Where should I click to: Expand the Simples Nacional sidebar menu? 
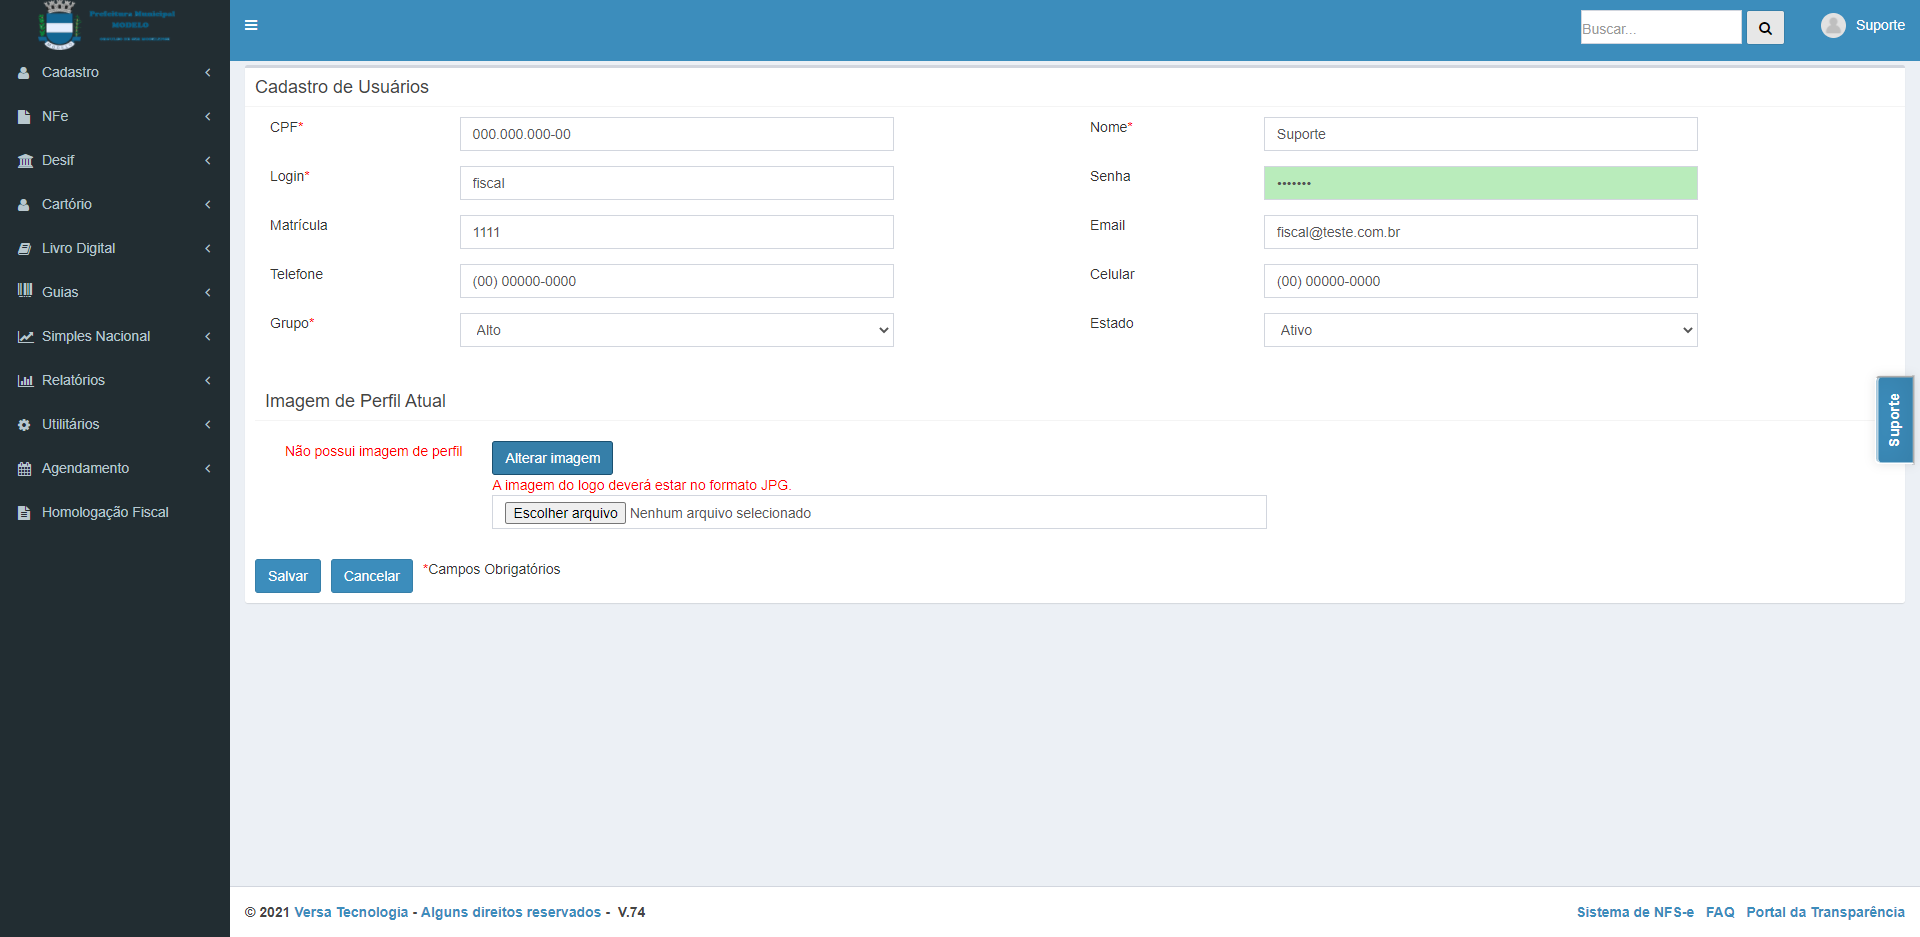click(96, 337)
